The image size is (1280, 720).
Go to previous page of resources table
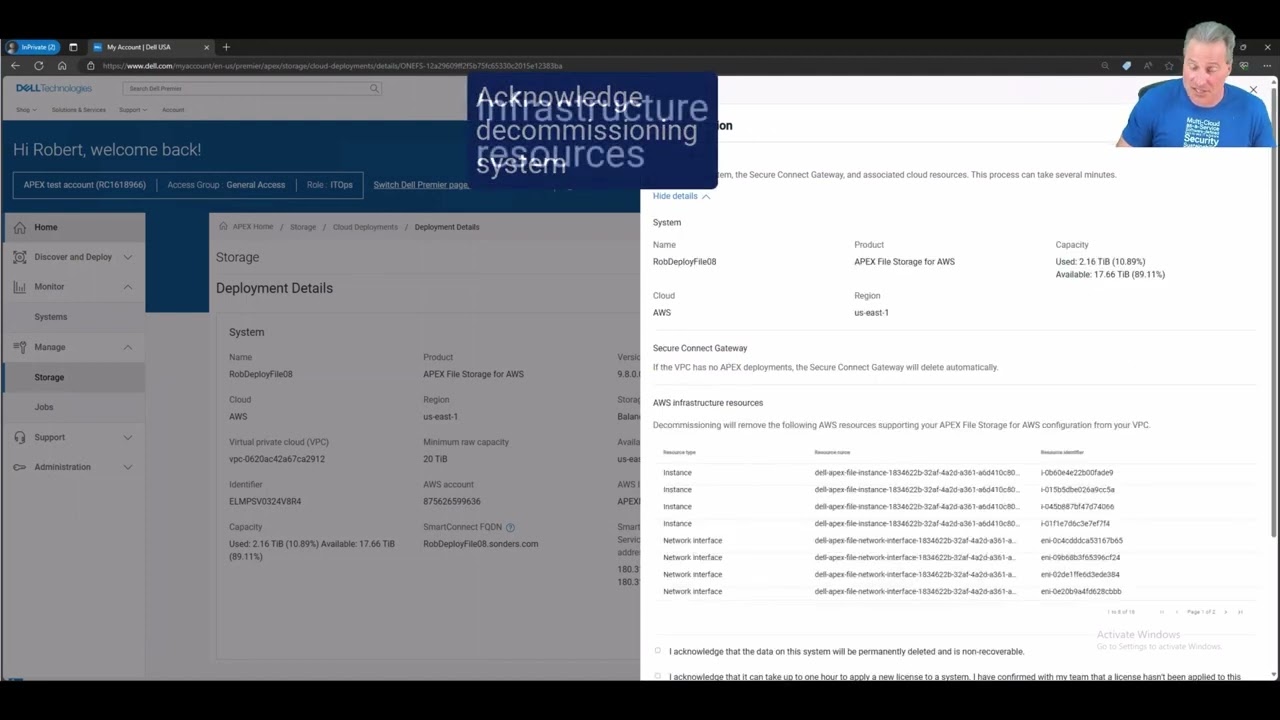click(x=1176, y=612)
